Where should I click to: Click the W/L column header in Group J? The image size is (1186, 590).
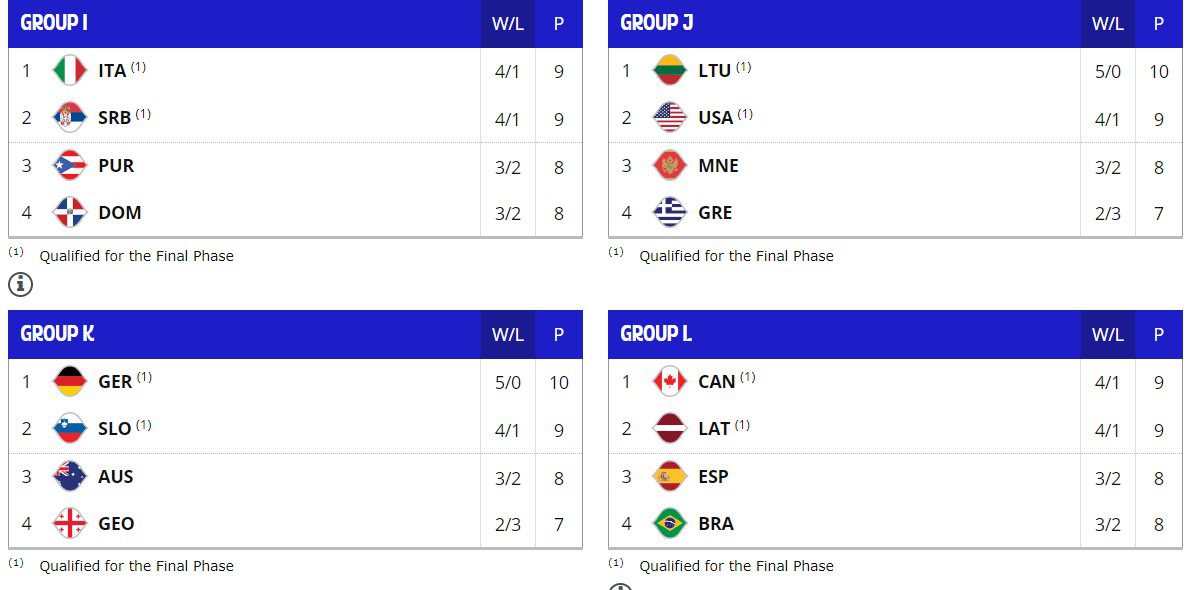tap(1107, 24)
